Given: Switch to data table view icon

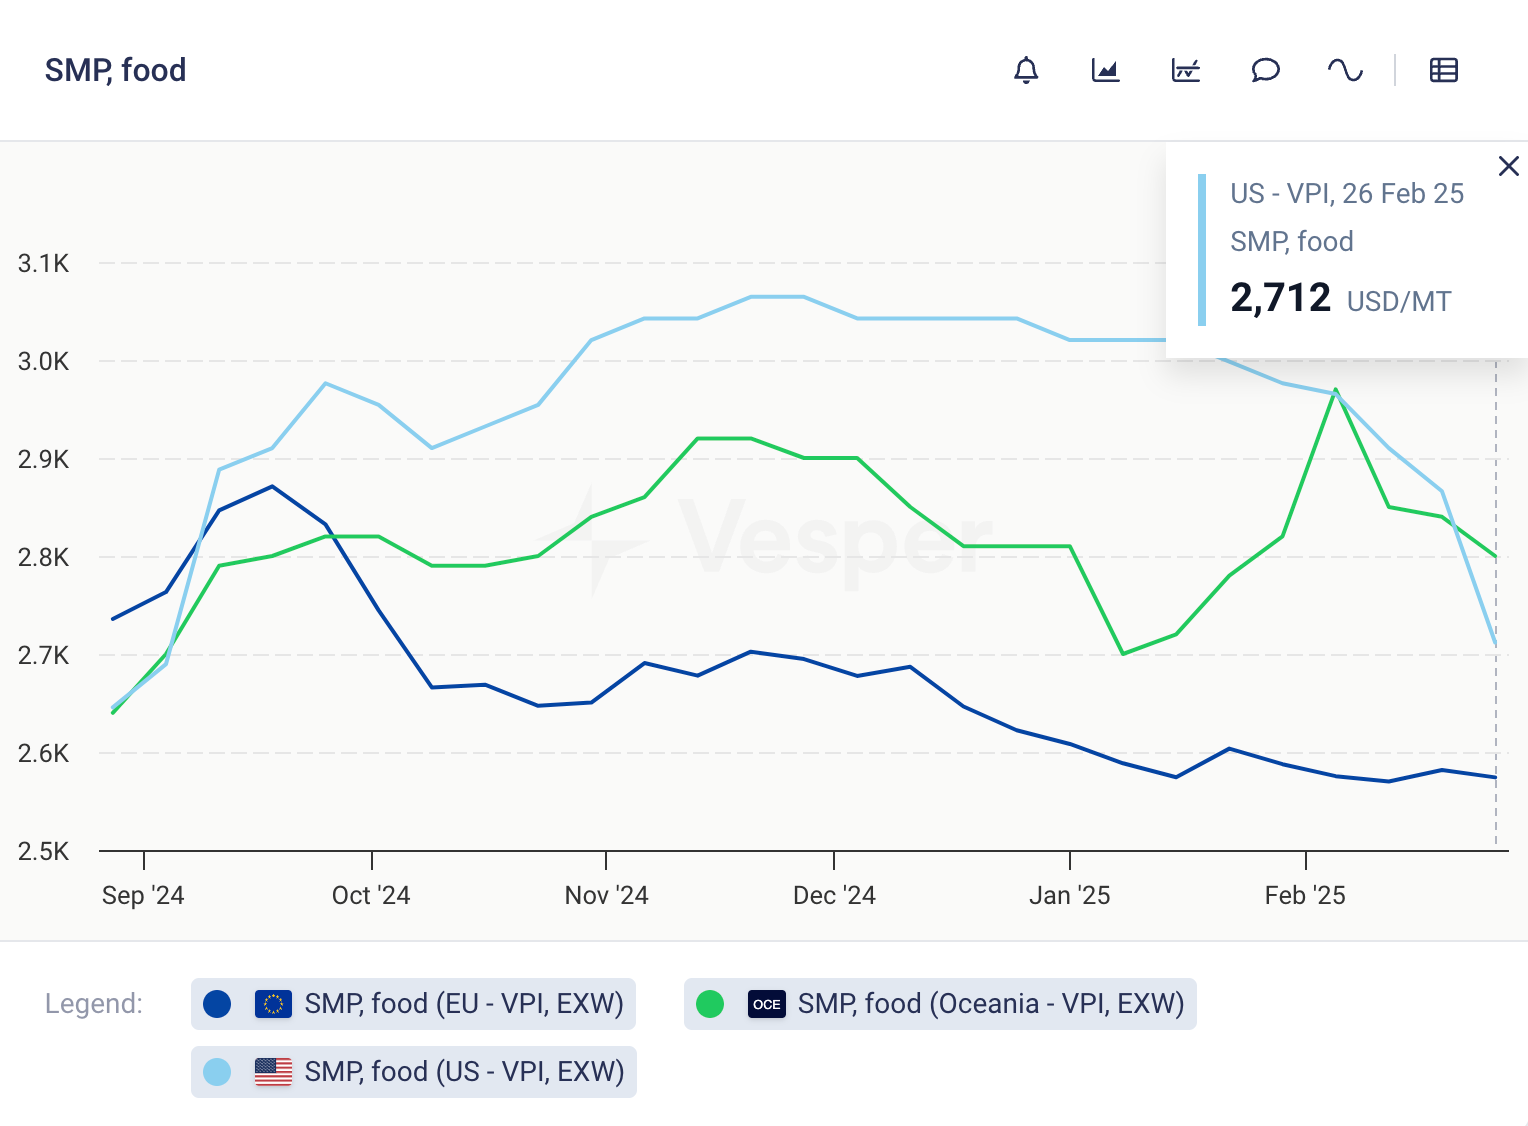Looking at the screenshot, I should [1443, 70].
